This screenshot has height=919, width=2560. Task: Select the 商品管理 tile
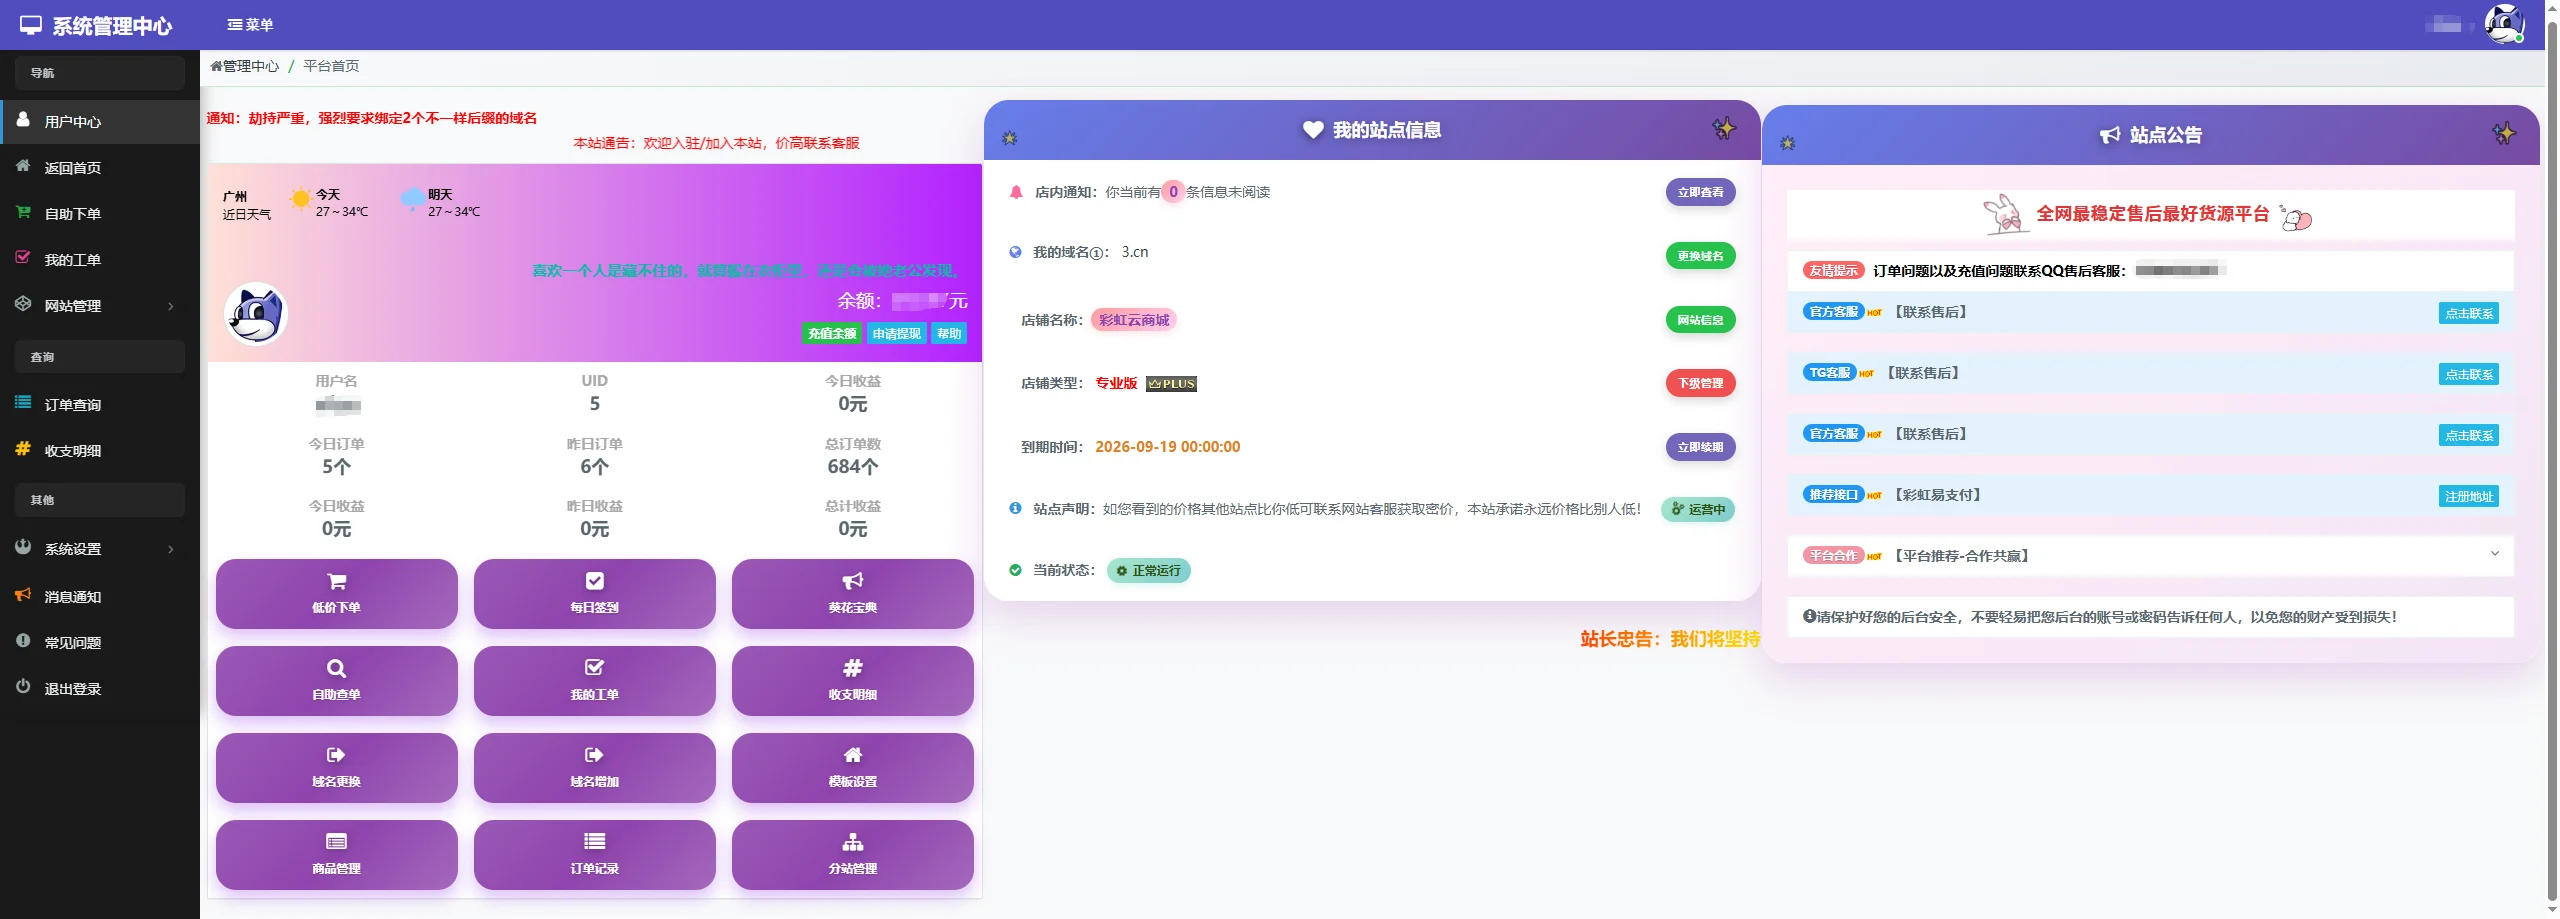click(x=336, y=855)
